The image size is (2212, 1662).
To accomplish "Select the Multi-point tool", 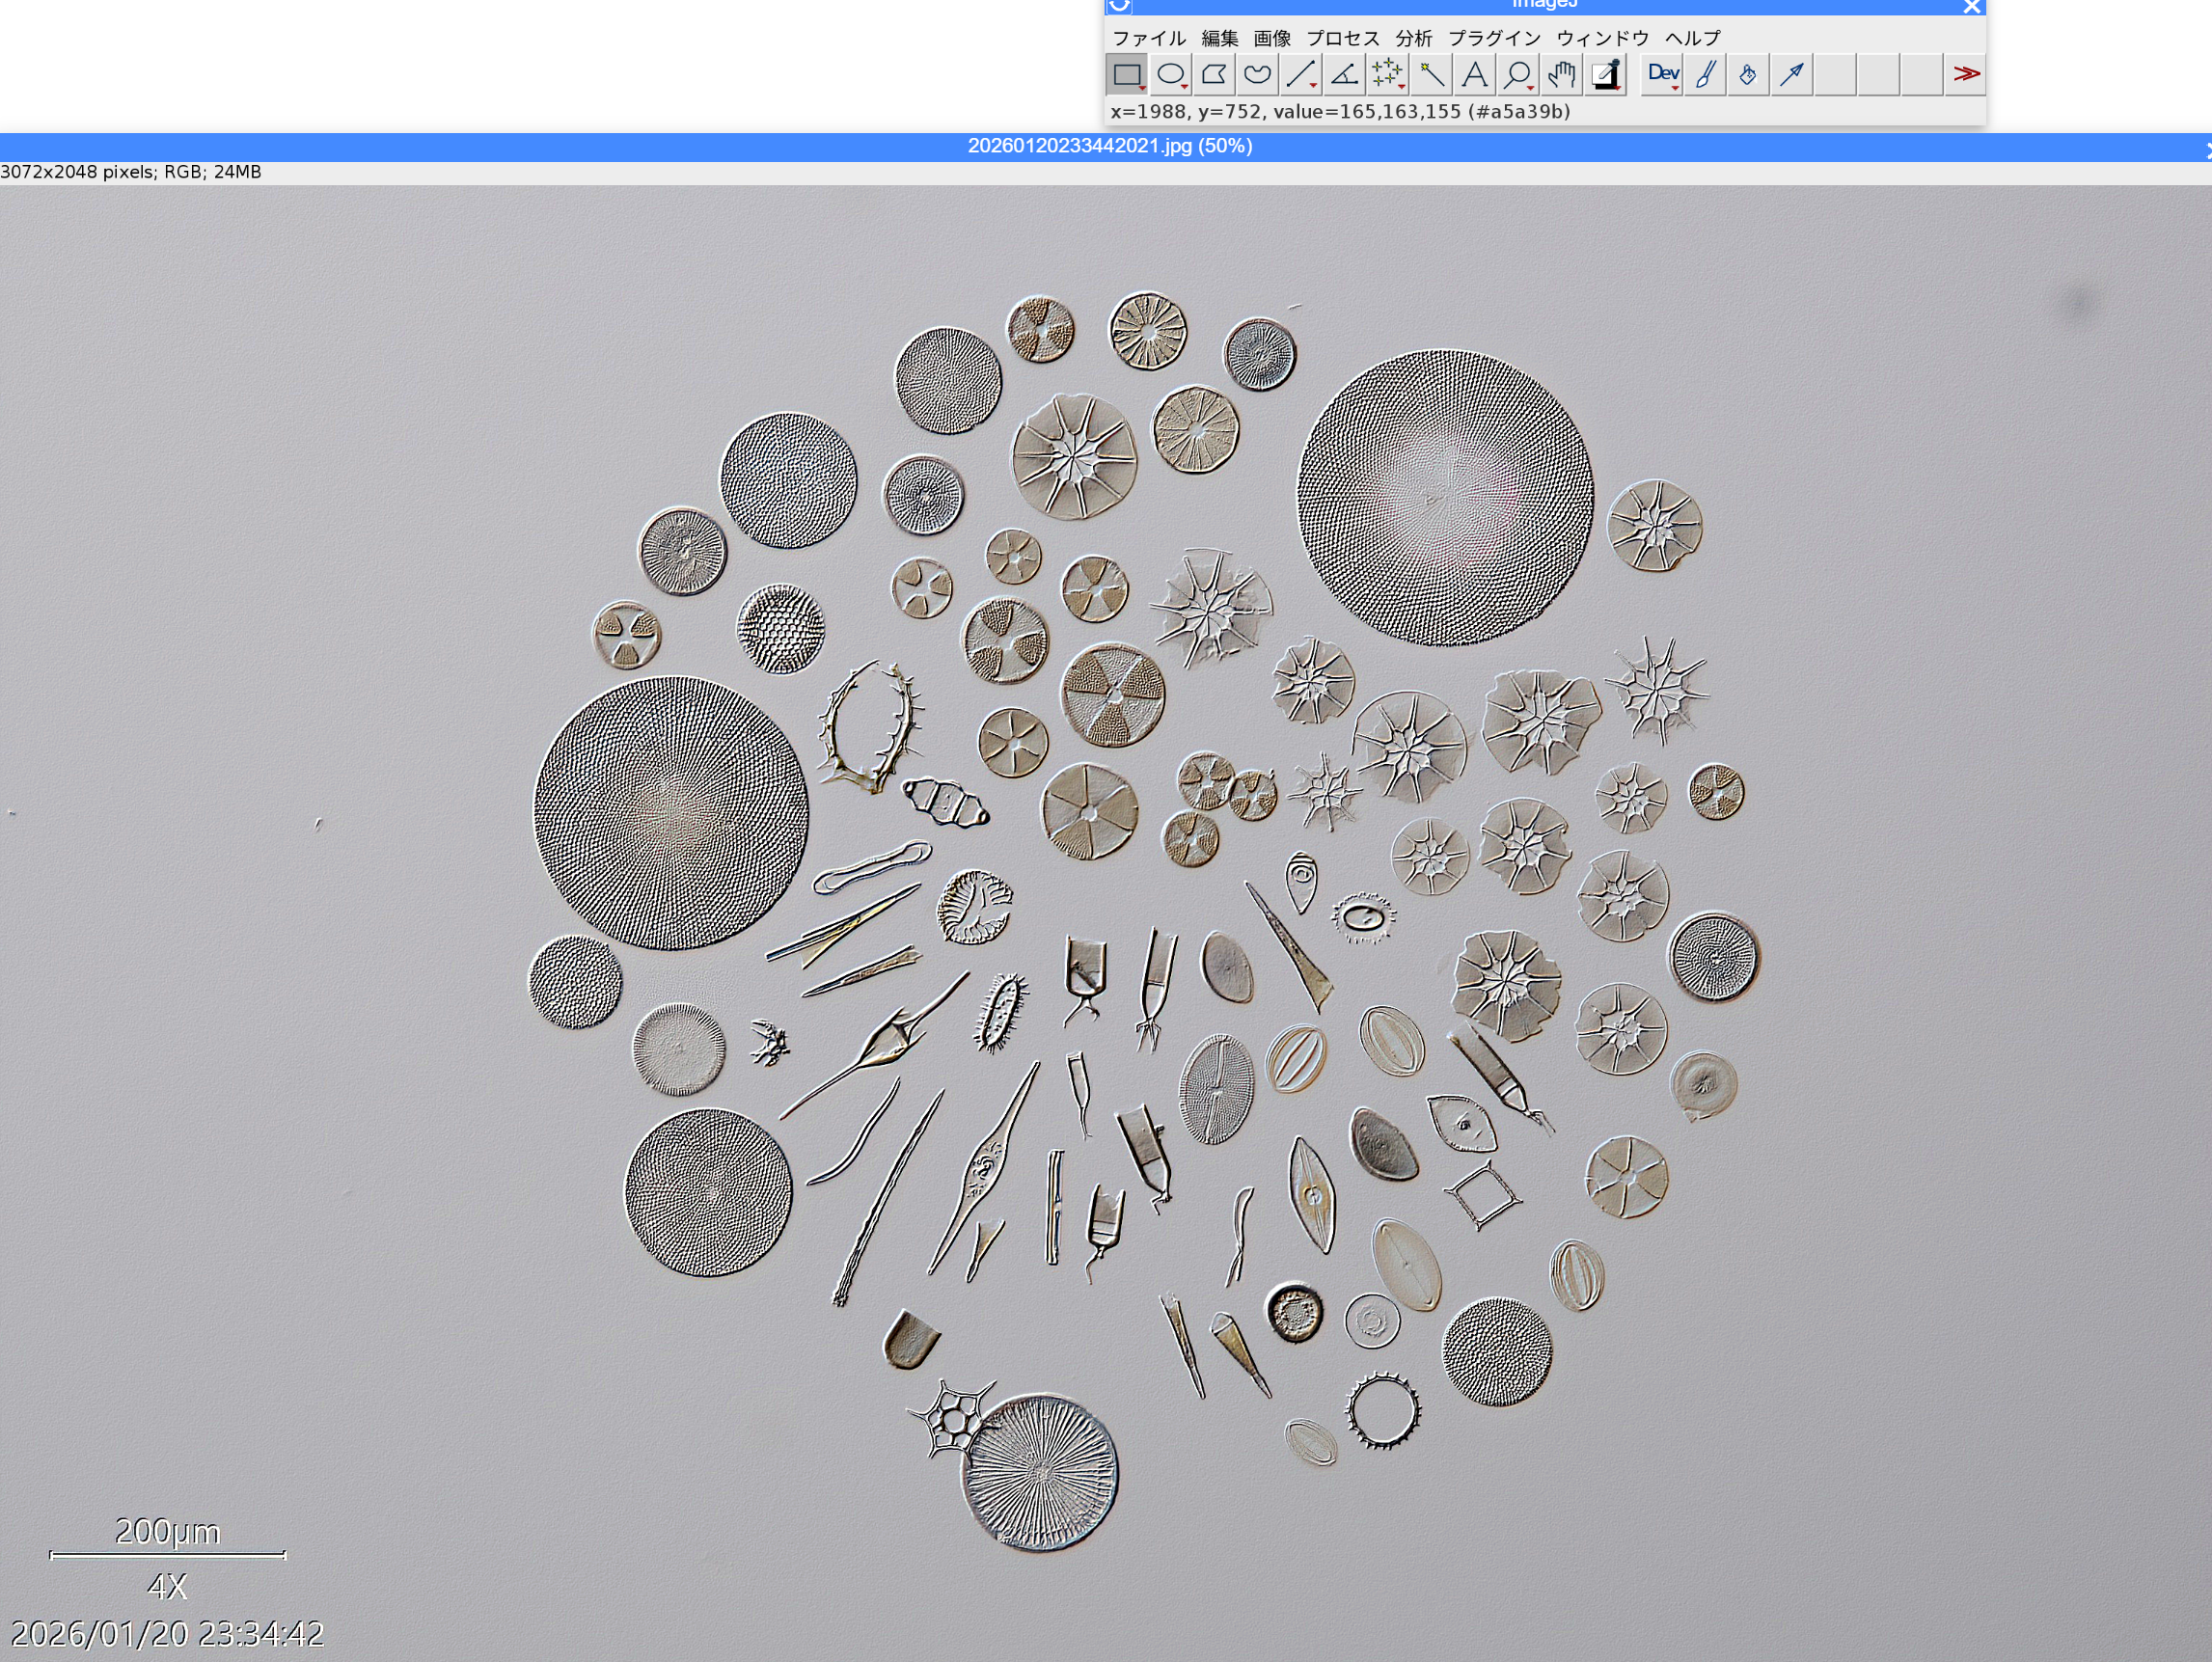I will [x=1387, y=74].
